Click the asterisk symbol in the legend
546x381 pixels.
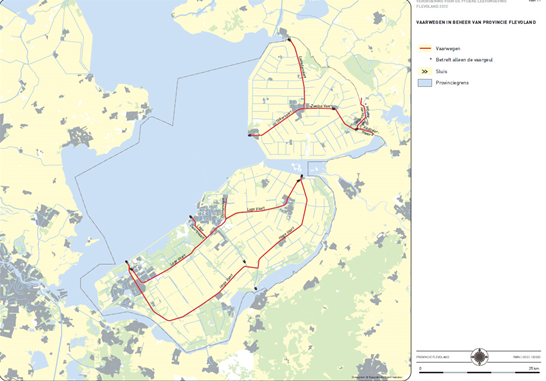[x=431, y=59]
